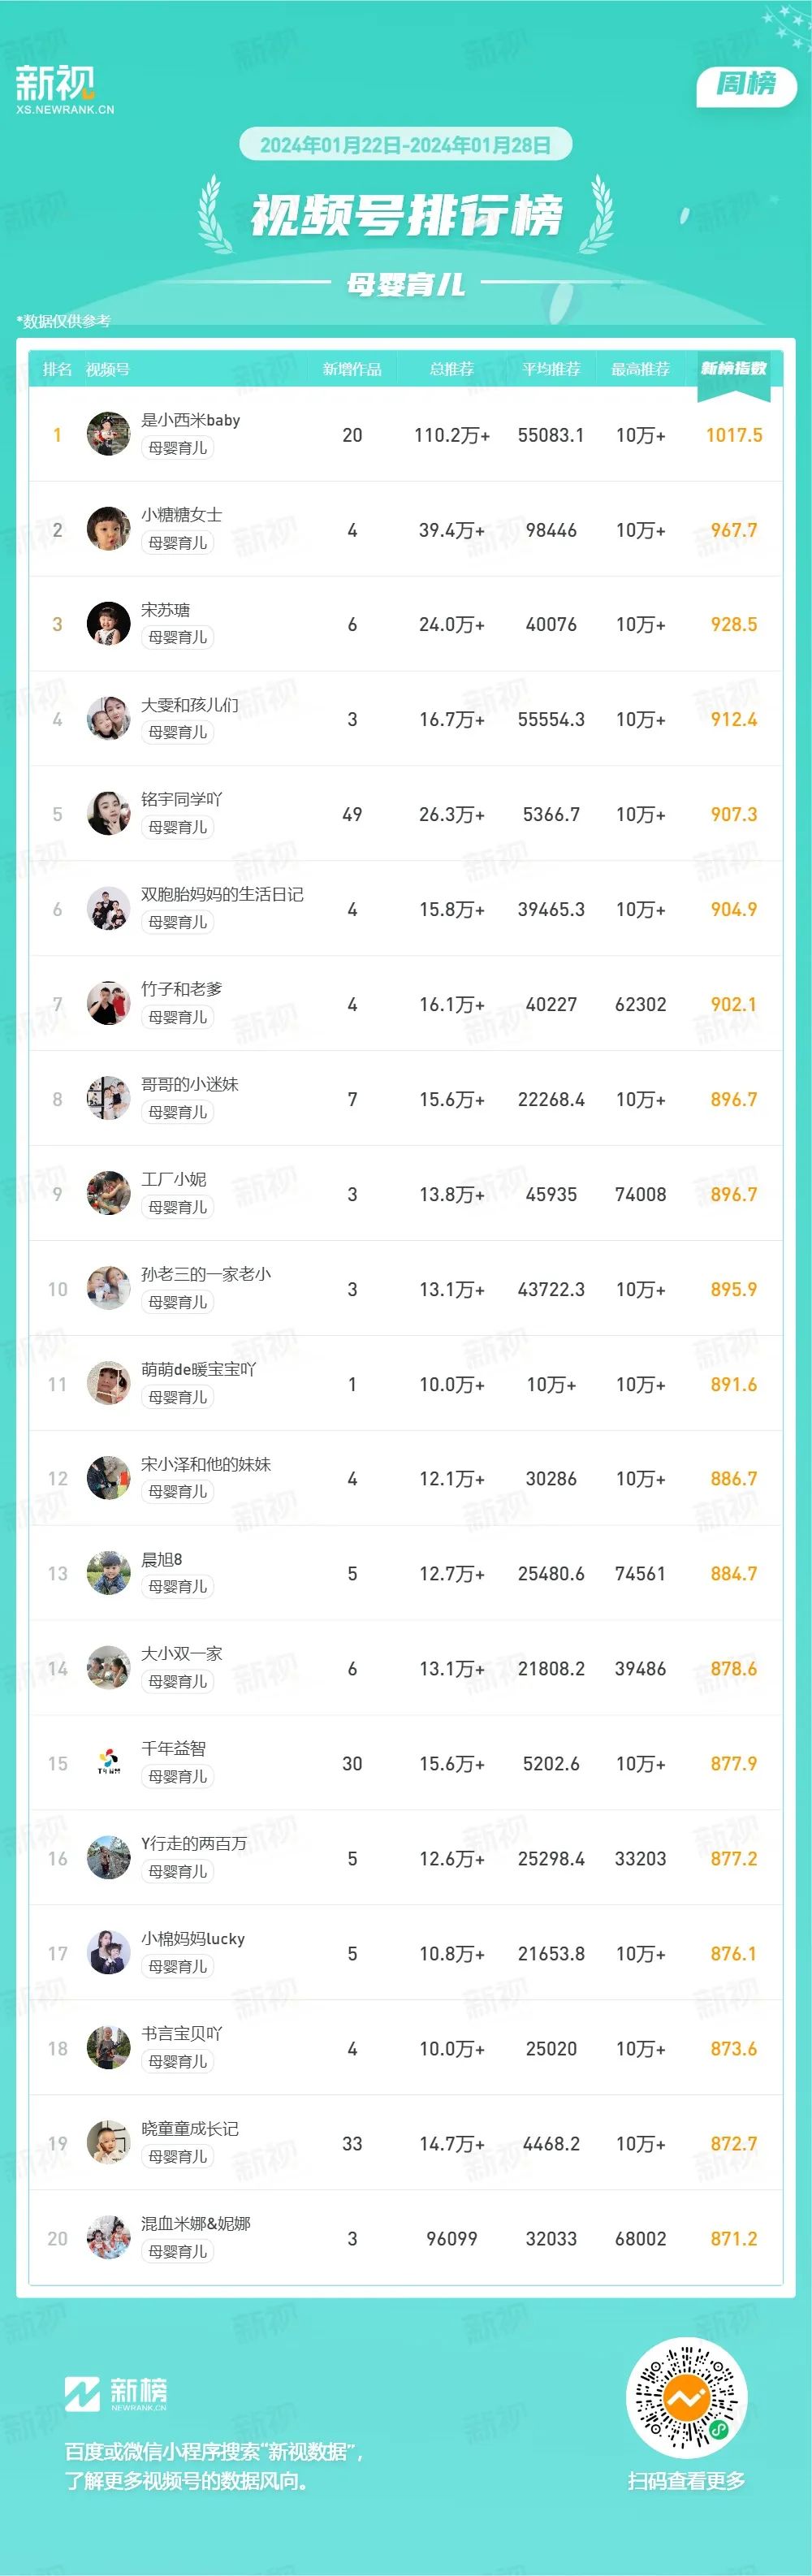Click 1017.5 index score of rank one
The image size is (812, 2576).
coord(734,435)
